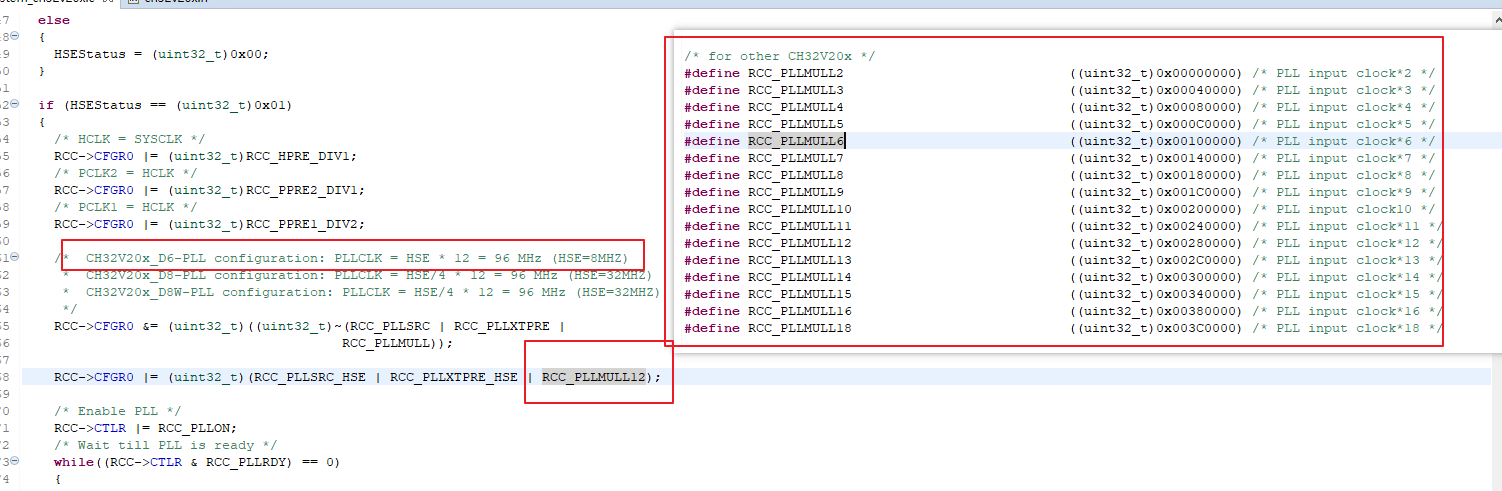Click the highlighted RCC_PLLMULL12 identifier in code
This screenshot has width=1502, height=491.
pos(594,377)
